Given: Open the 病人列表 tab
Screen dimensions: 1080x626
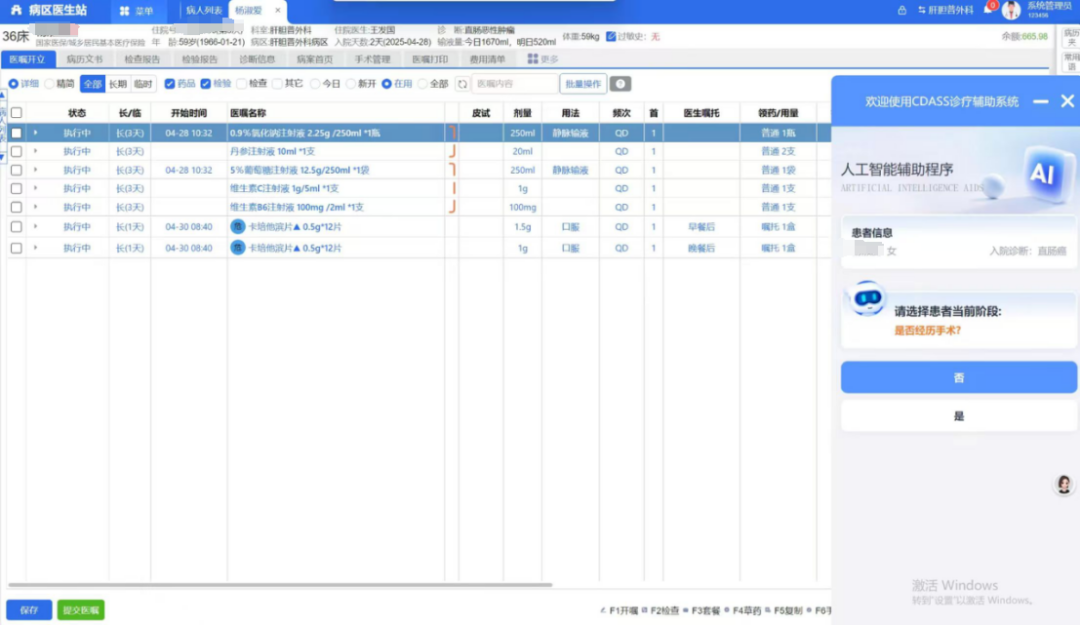Looking at the screenshot, I should click(x=204, y=11).
